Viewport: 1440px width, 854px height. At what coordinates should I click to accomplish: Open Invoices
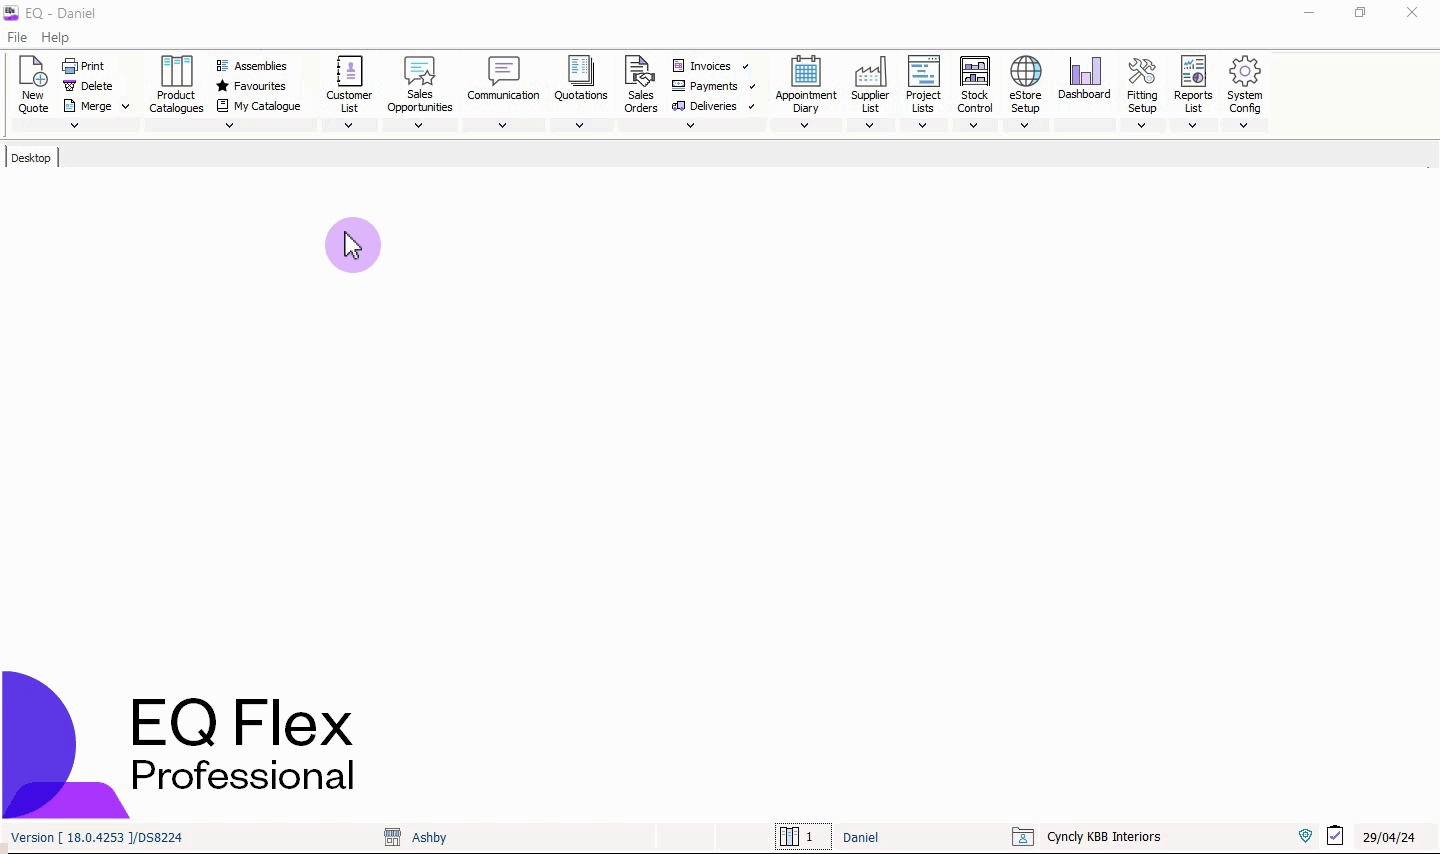702,66
